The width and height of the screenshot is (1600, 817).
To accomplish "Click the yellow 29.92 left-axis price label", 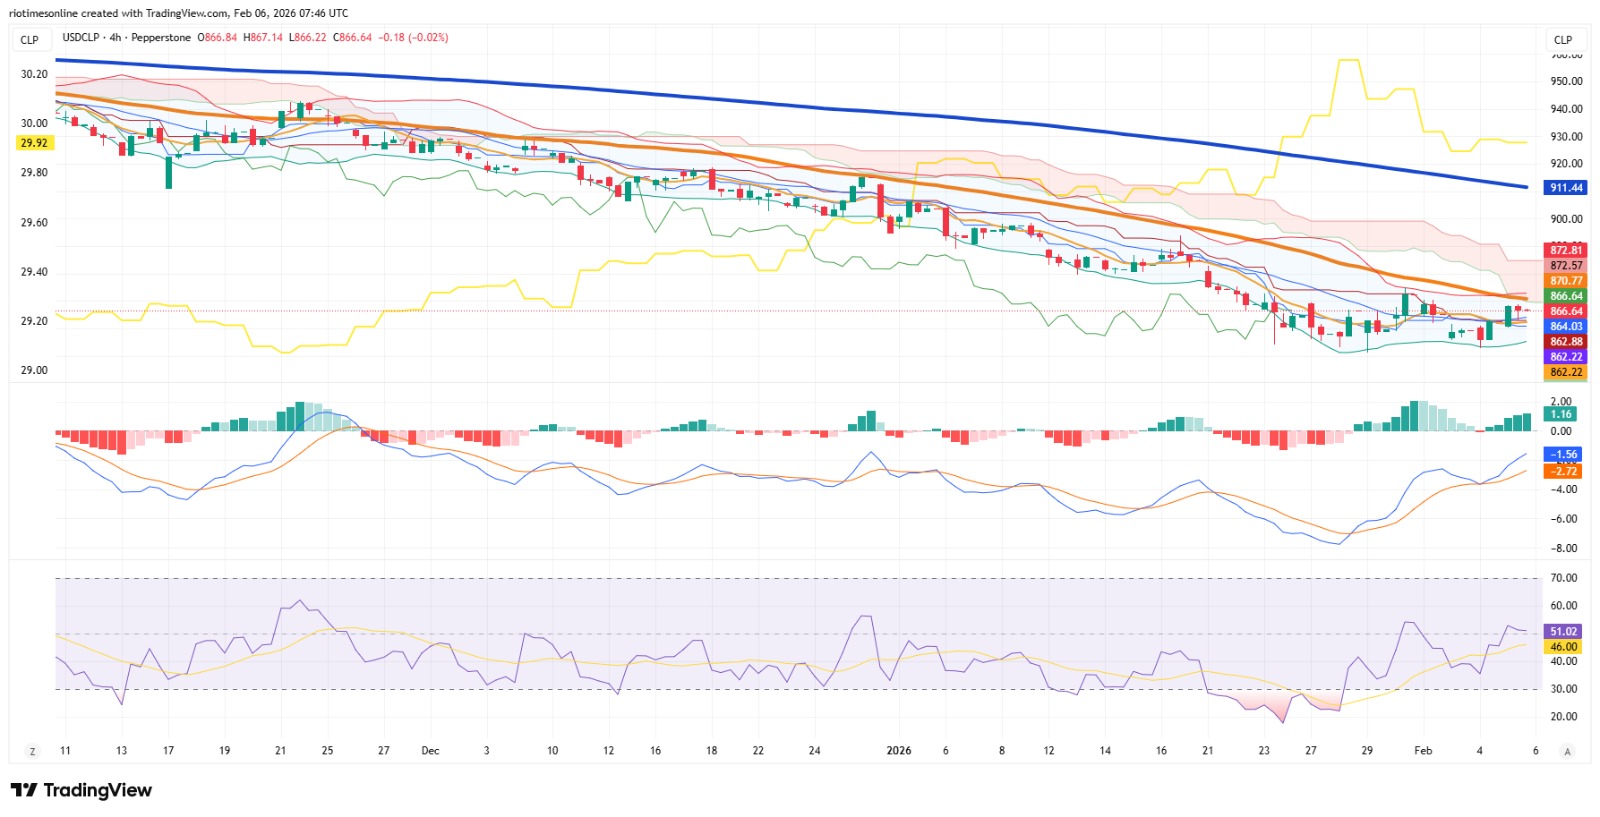I will point(34,143).
